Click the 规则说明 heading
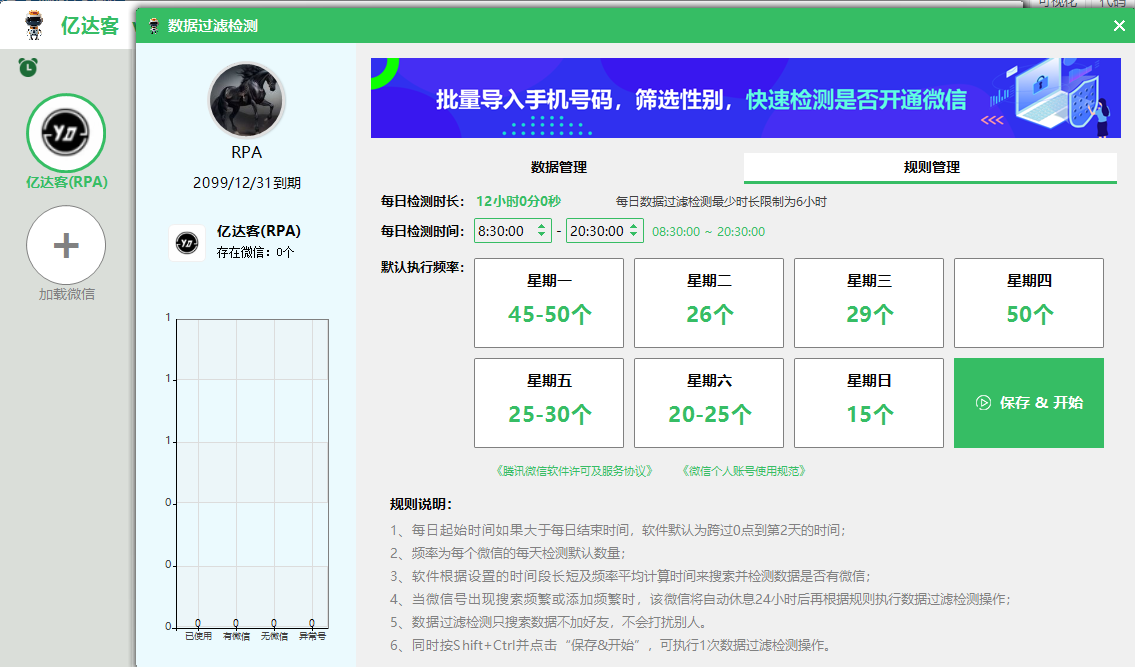Screen dimensions: 1135x667 click(x=421, y=504)
